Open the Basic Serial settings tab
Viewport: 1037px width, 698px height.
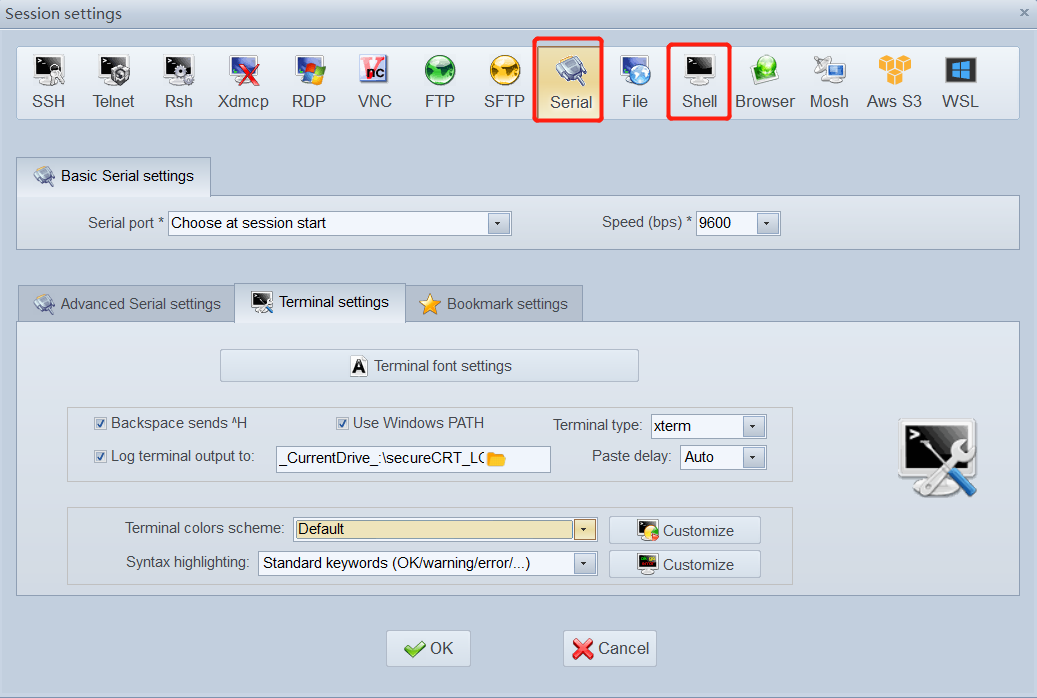pos(114,176)
